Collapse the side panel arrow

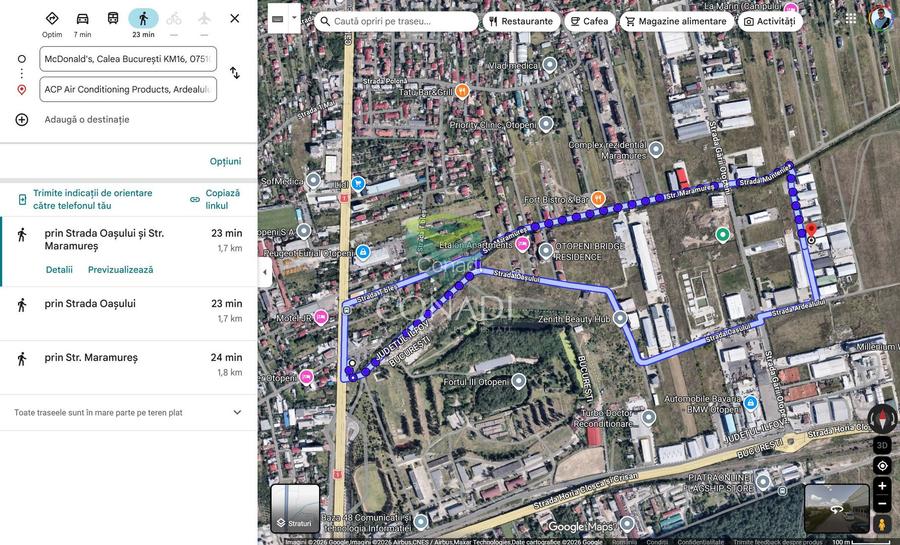coord(264,272)
